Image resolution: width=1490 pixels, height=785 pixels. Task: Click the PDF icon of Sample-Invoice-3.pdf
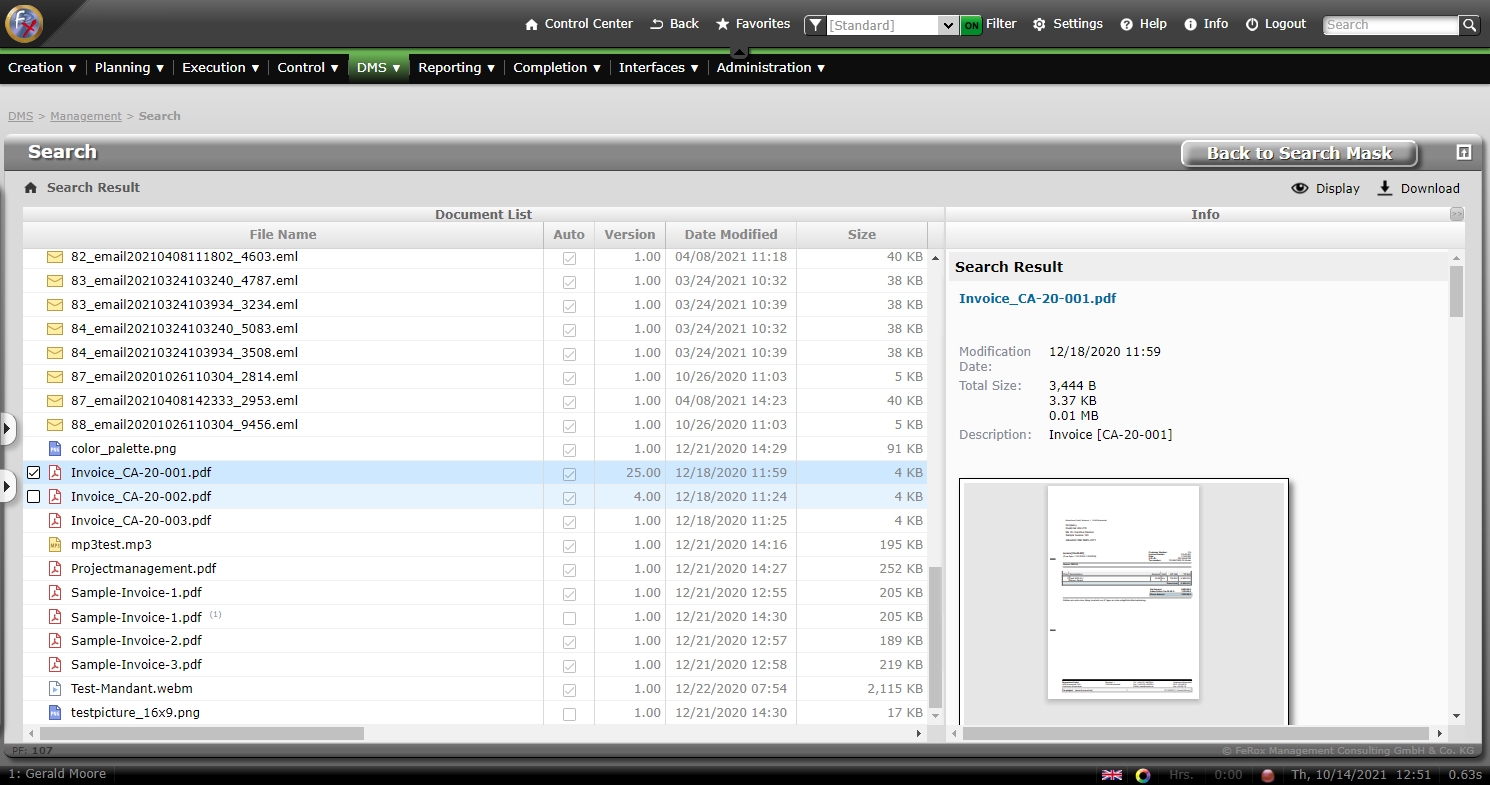[55, 665]
